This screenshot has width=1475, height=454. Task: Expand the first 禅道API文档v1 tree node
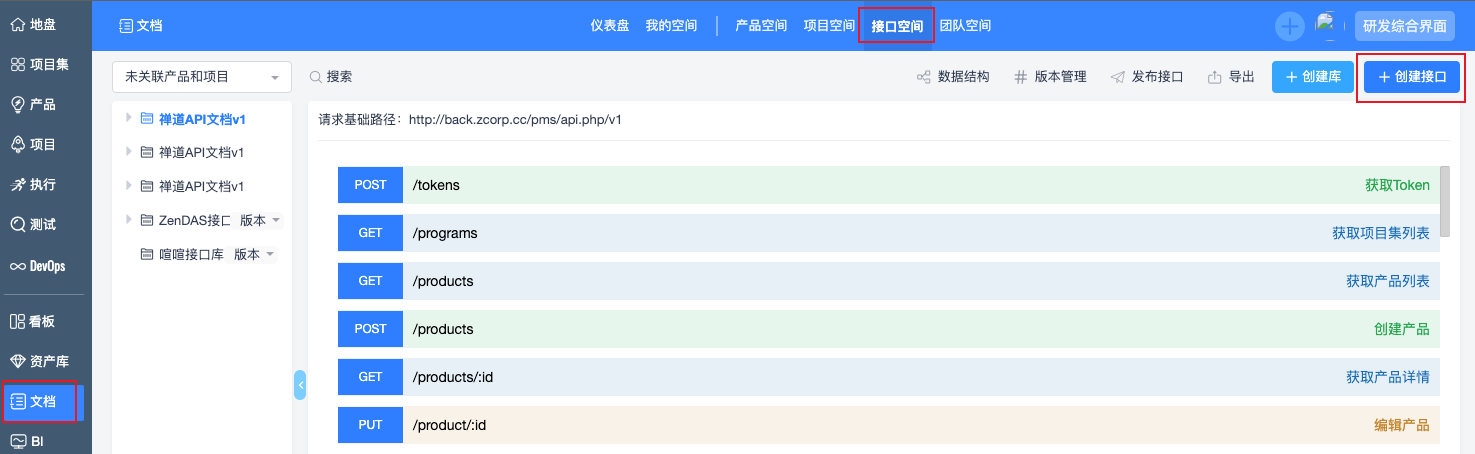click(128, 118)
